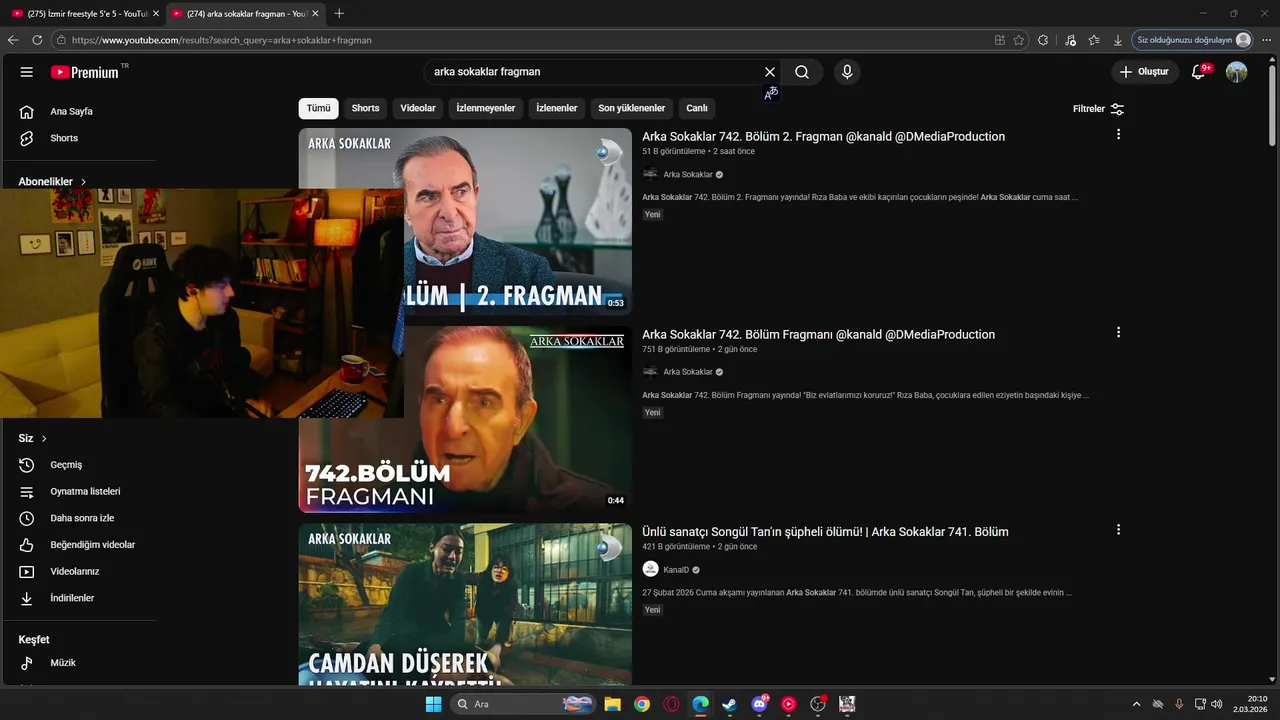Open Ünlü sanatçı Songül Tan'ın şüpheli ölümü title

(825, 532)
